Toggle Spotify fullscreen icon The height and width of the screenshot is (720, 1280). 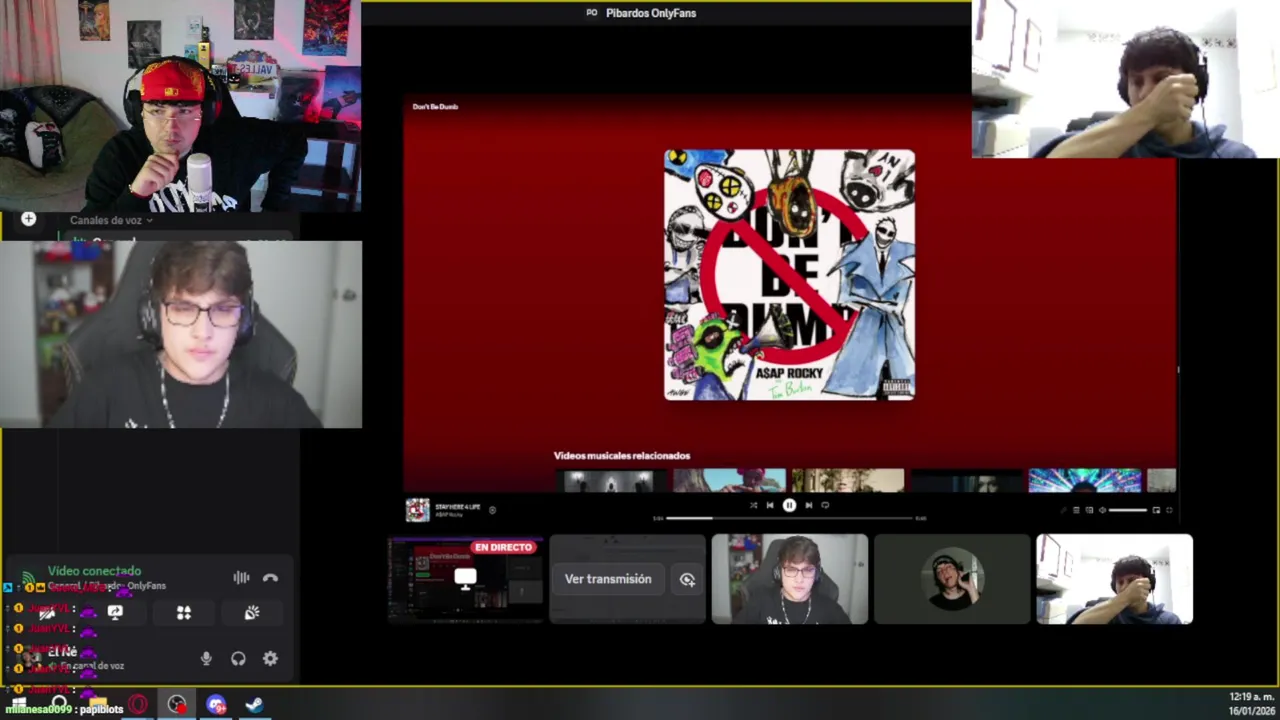tap(1169, 510)
